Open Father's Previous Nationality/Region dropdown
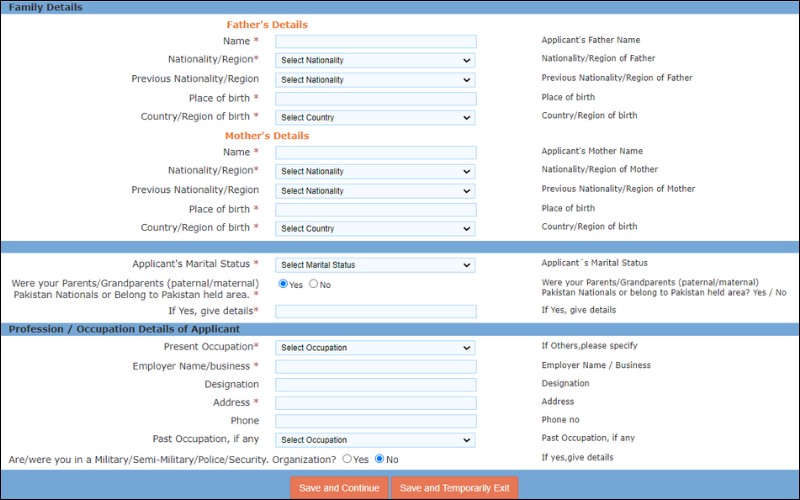800x500 pixels. [375, 79]
